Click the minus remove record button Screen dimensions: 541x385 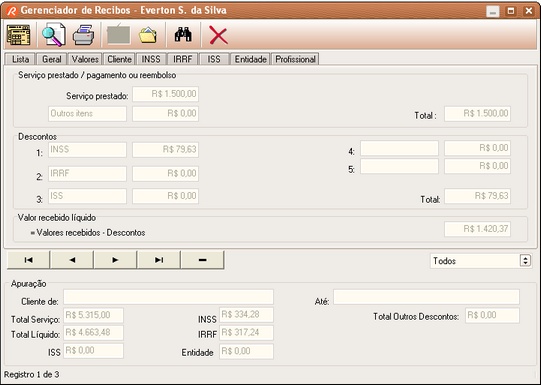click(203, 260)
